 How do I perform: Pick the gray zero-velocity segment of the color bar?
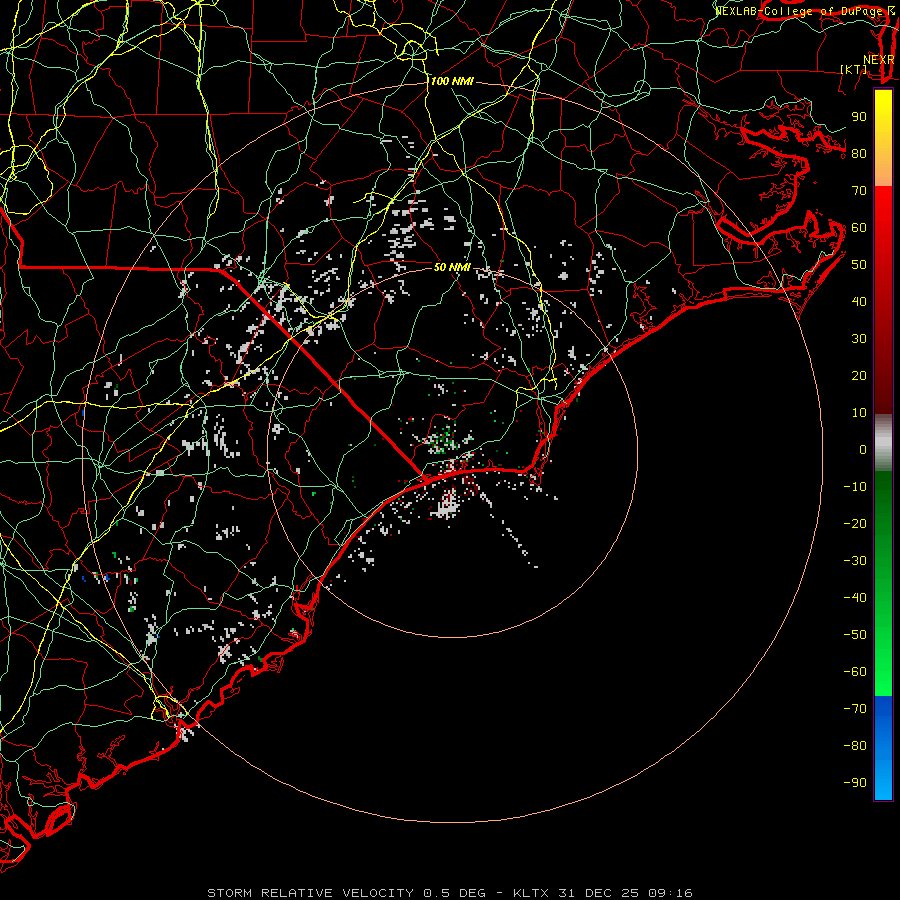pyautogui.click(x=883, y=443)
